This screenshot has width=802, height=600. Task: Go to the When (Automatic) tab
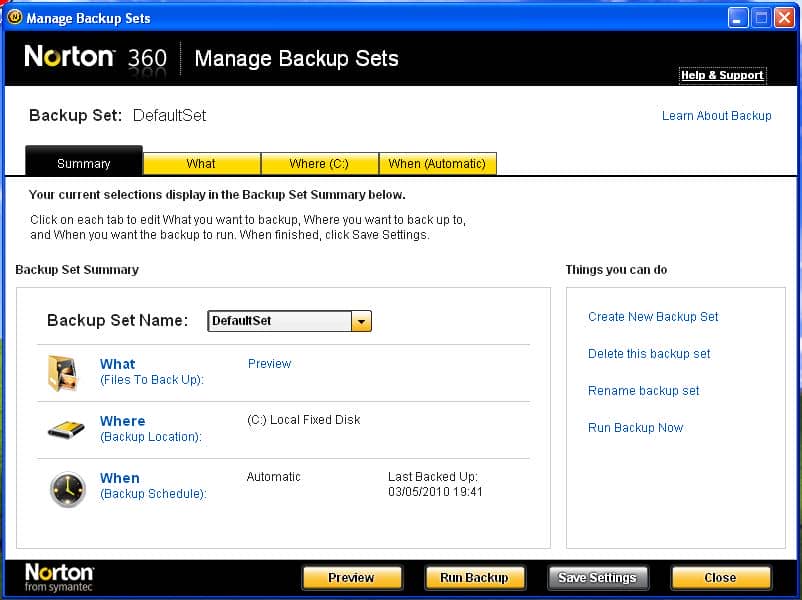point(437,164)
